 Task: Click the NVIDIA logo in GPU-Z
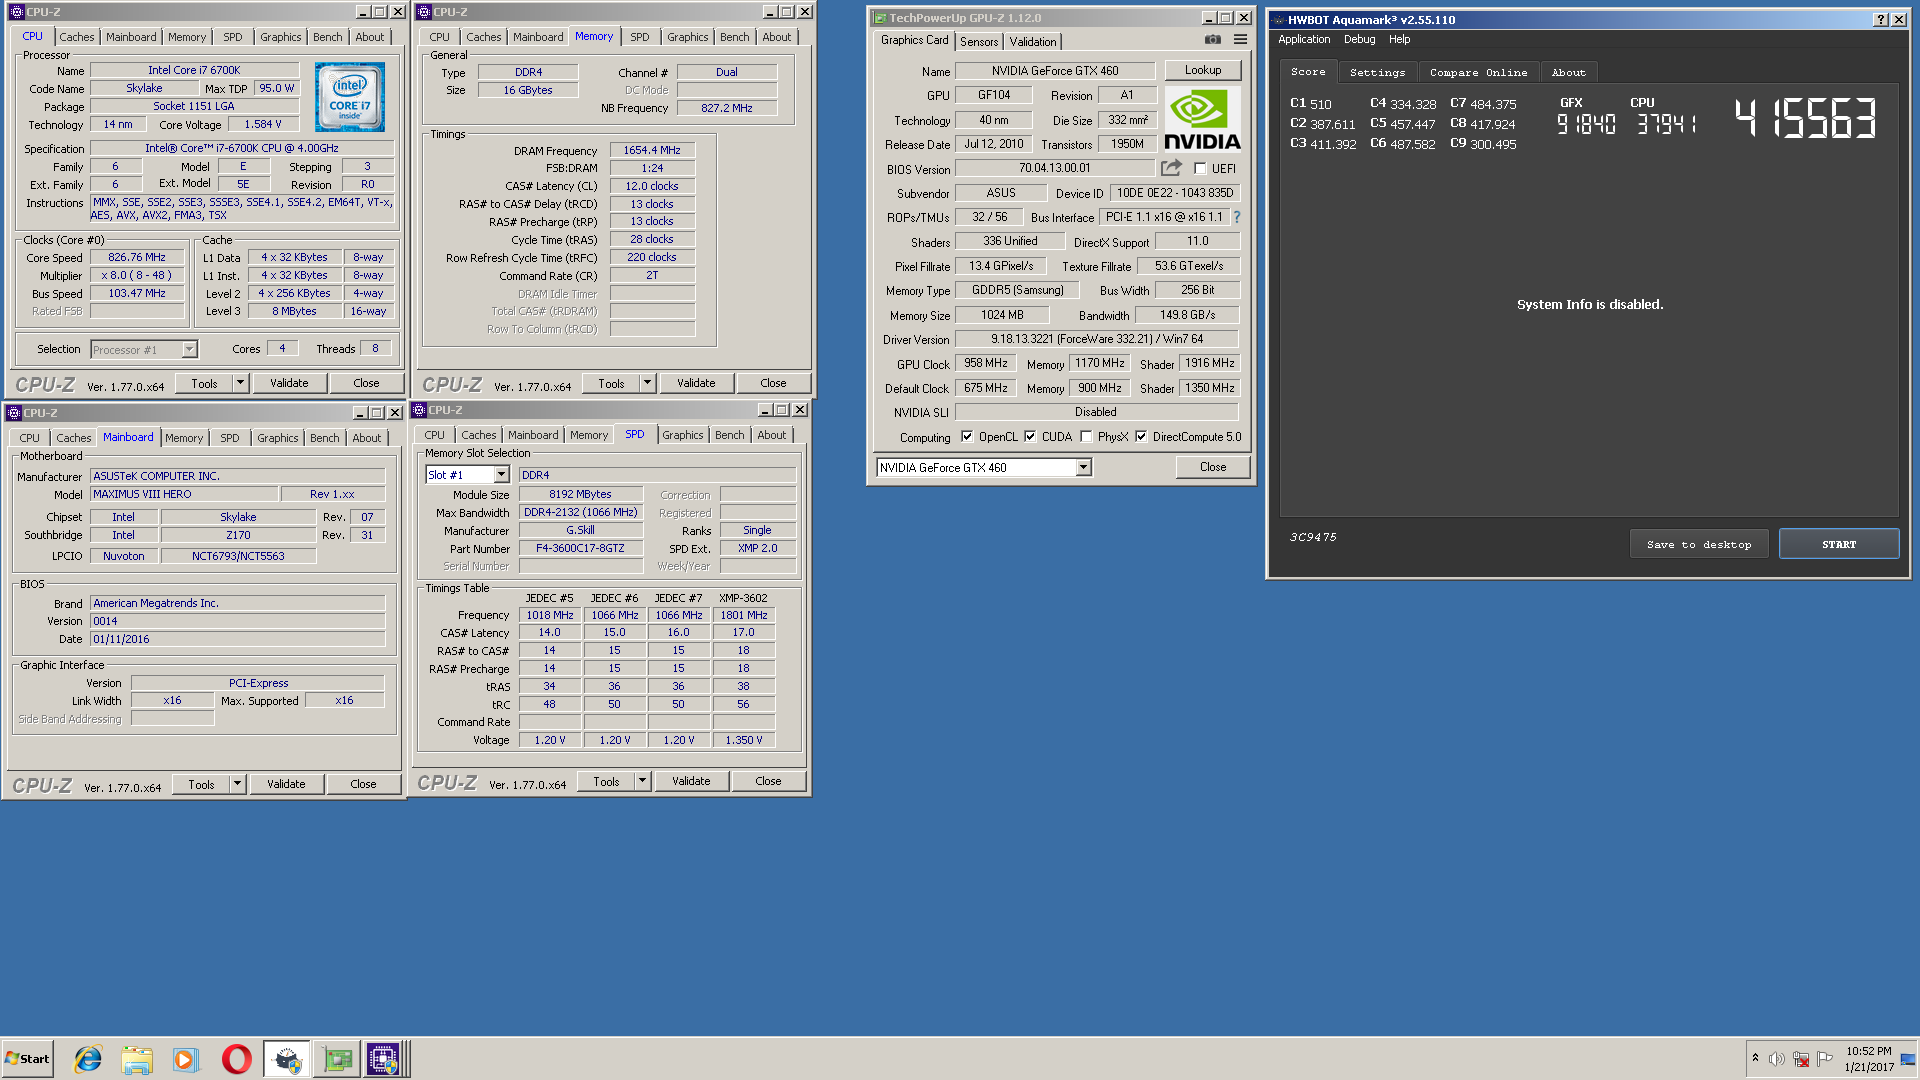1202,119
